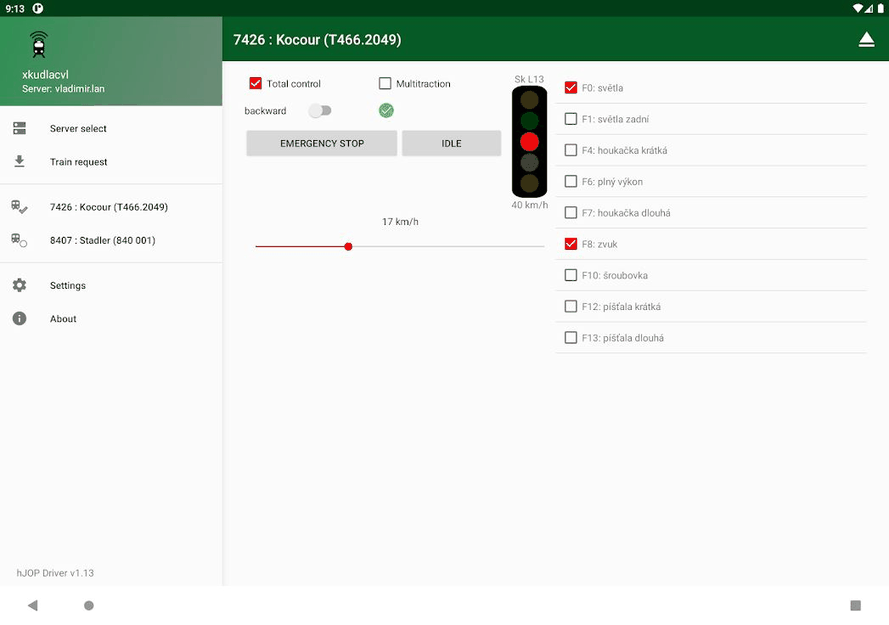Tap the eject icon to release the locomotive
The height and width of the screenshot is (625, 889).
click(x=866, y=39)
